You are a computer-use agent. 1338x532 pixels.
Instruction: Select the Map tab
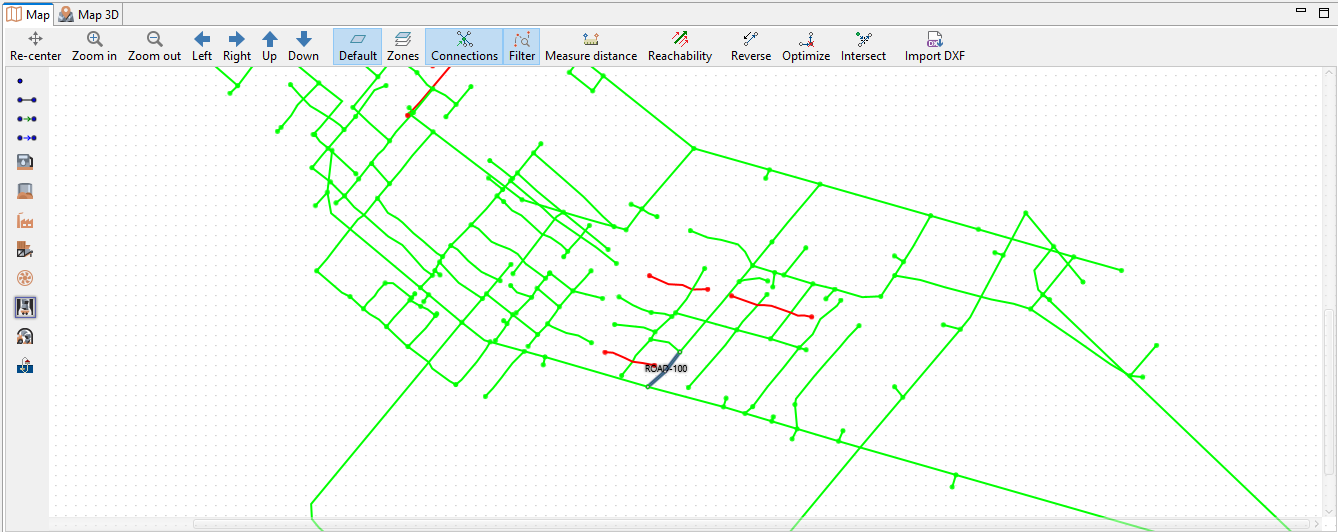pos(28,14)
